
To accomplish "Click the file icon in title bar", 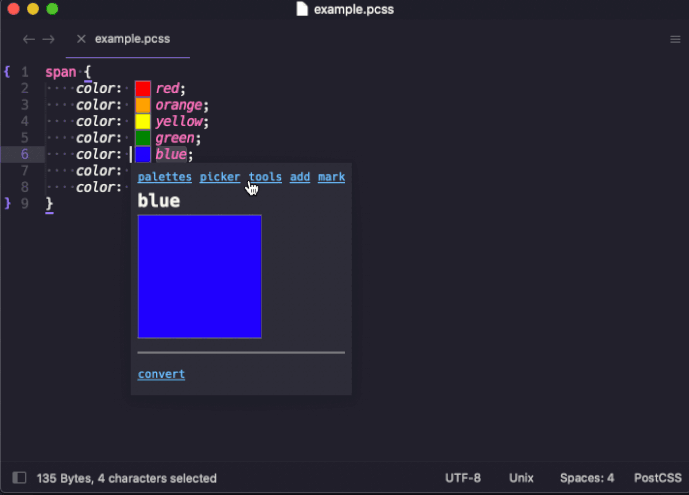I will pos(302,9).
